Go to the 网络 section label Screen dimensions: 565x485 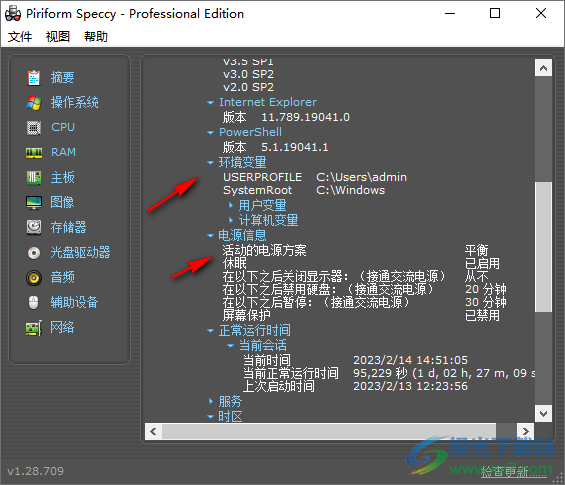[62, 327]
